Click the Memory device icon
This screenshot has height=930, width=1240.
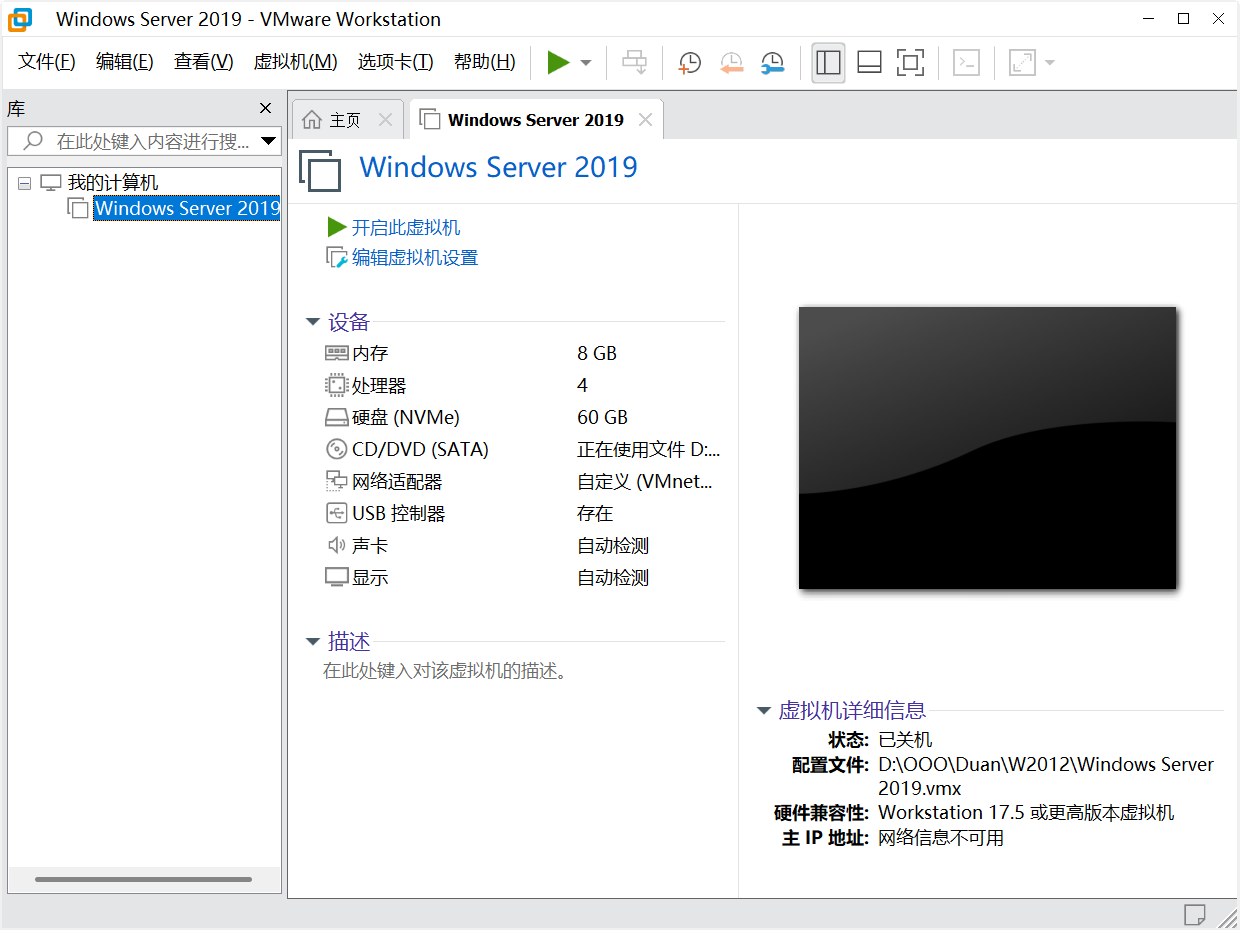coord(335,352)
